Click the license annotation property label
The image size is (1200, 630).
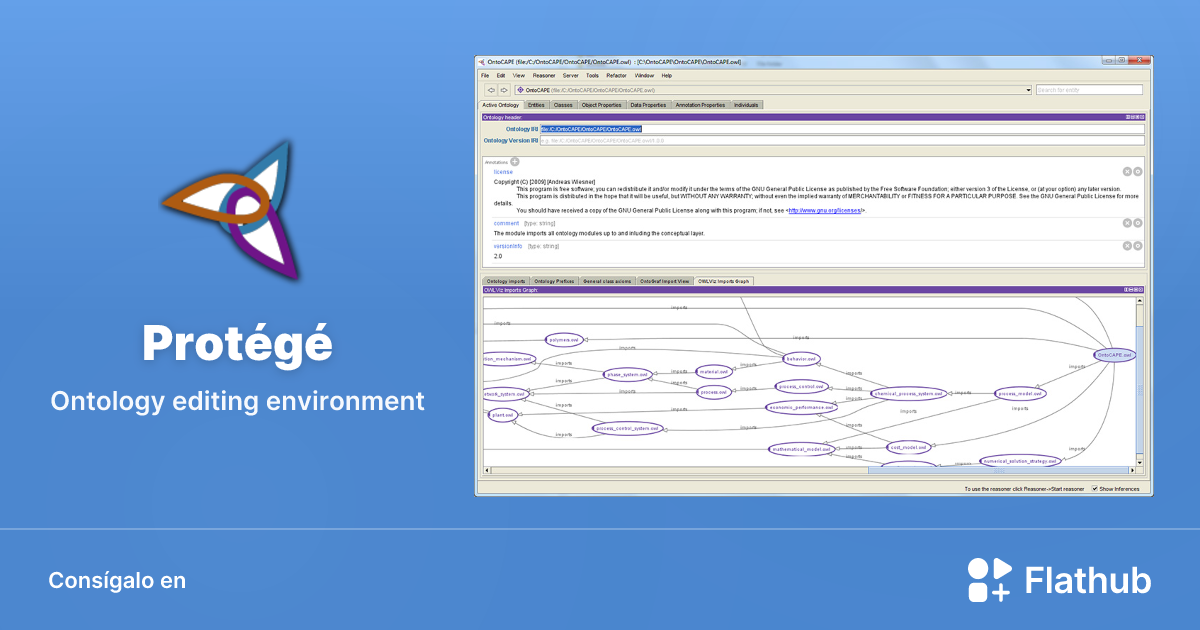[501, 171]
